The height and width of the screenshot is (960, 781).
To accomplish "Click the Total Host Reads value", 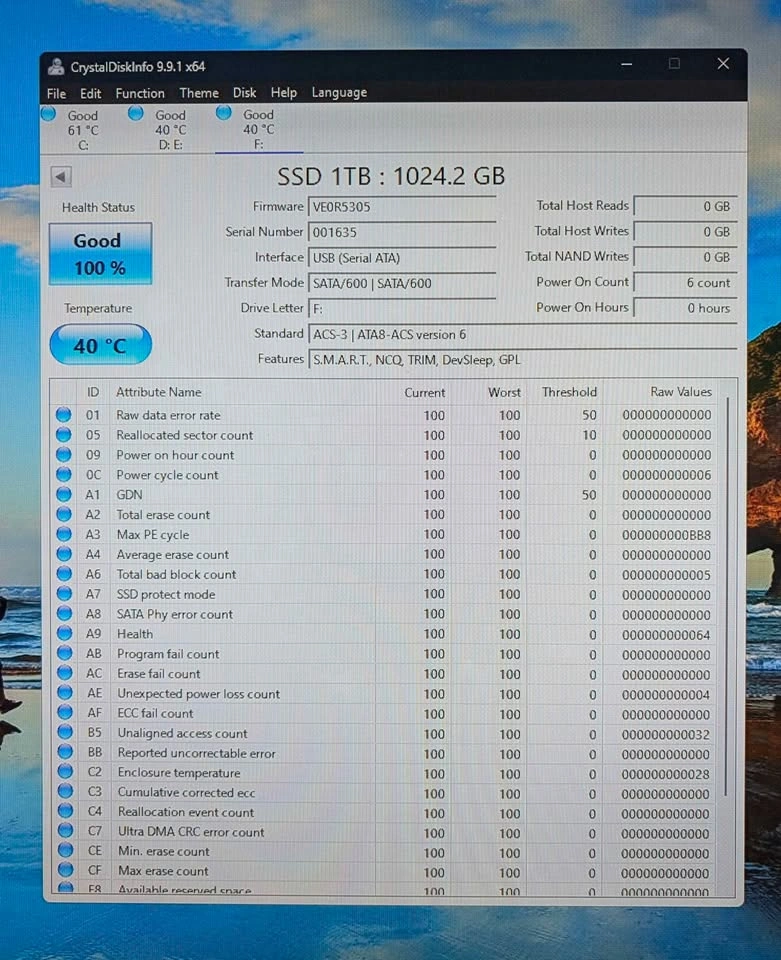I will [x=685, y=206].
